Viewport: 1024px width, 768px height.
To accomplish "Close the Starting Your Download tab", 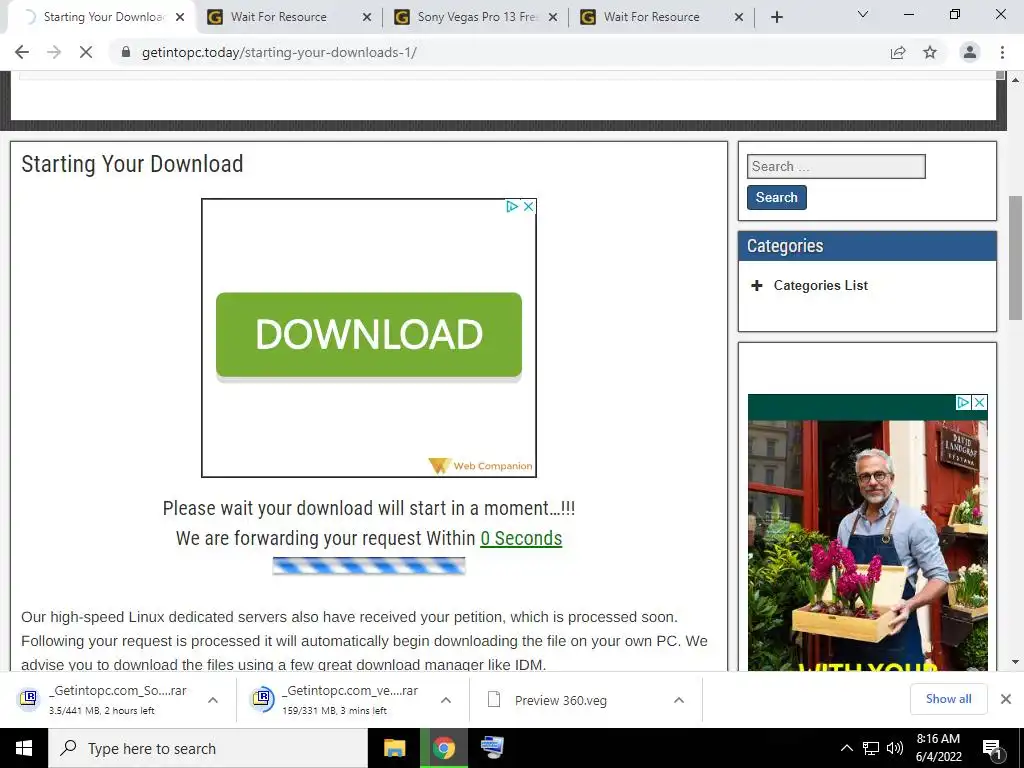I will [180, 17].
